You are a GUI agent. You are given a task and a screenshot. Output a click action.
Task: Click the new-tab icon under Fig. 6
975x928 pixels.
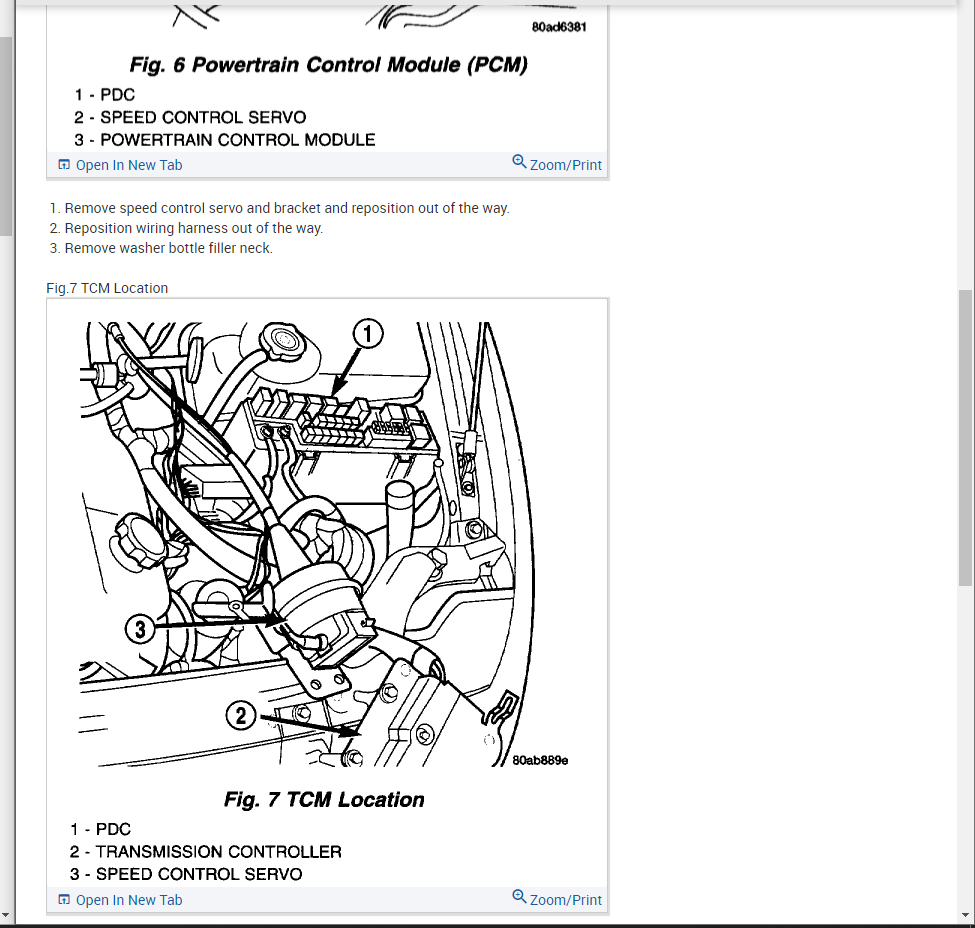pos(64,165)
